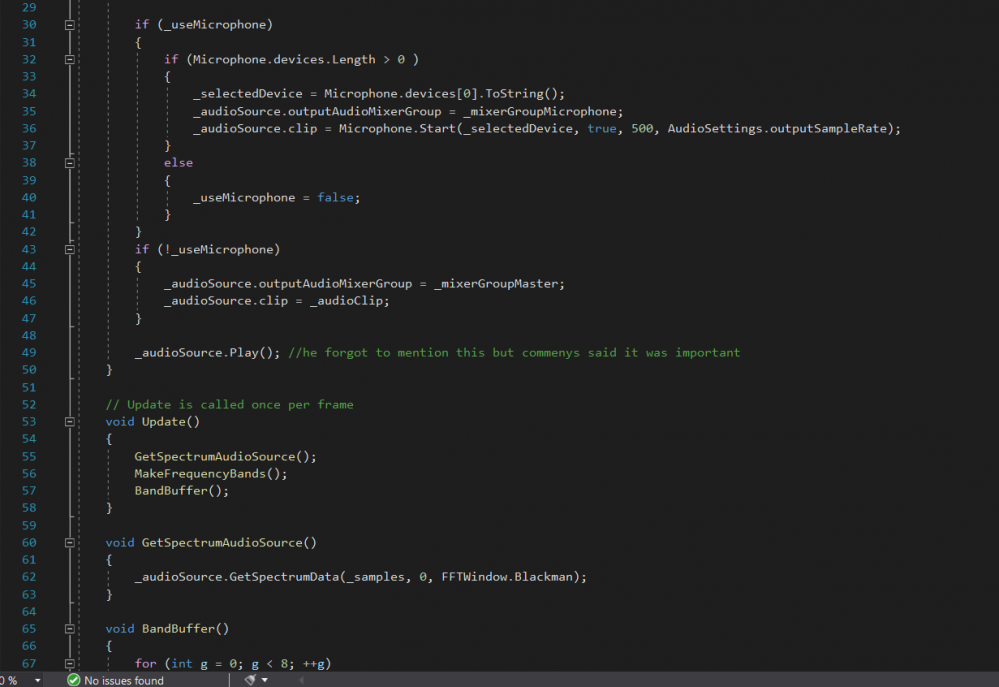Image resolution: width=999 pixels, height=687 pixels.
Task: Collapse the 'if (!_useMicrophone)' block
Action: [x=69, y=249]
